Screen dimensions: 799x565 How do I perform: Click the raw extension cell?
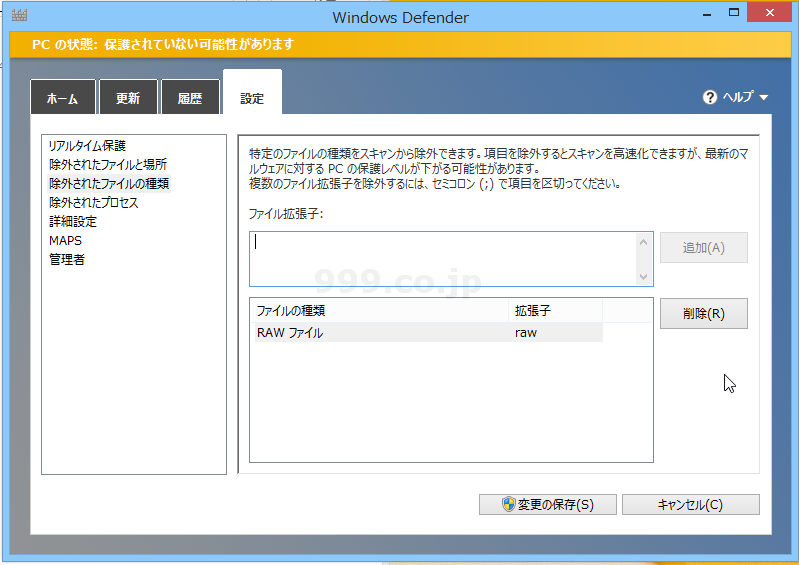tap(526, 333)
